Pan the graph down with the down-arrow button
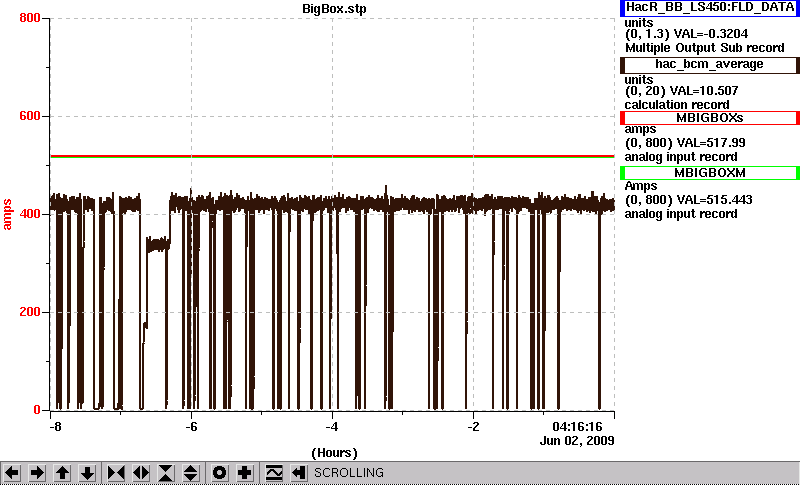 point(87,473)
